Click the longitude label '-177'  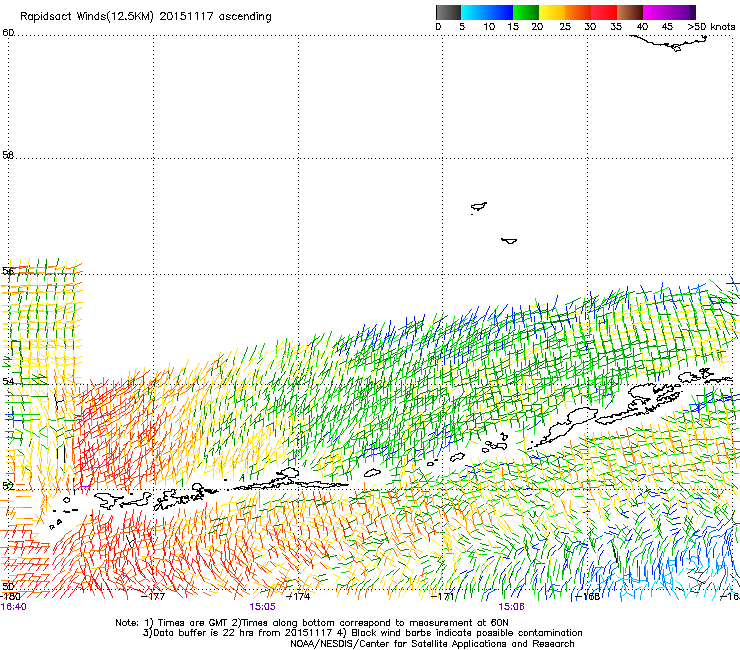tap(153, 596)
